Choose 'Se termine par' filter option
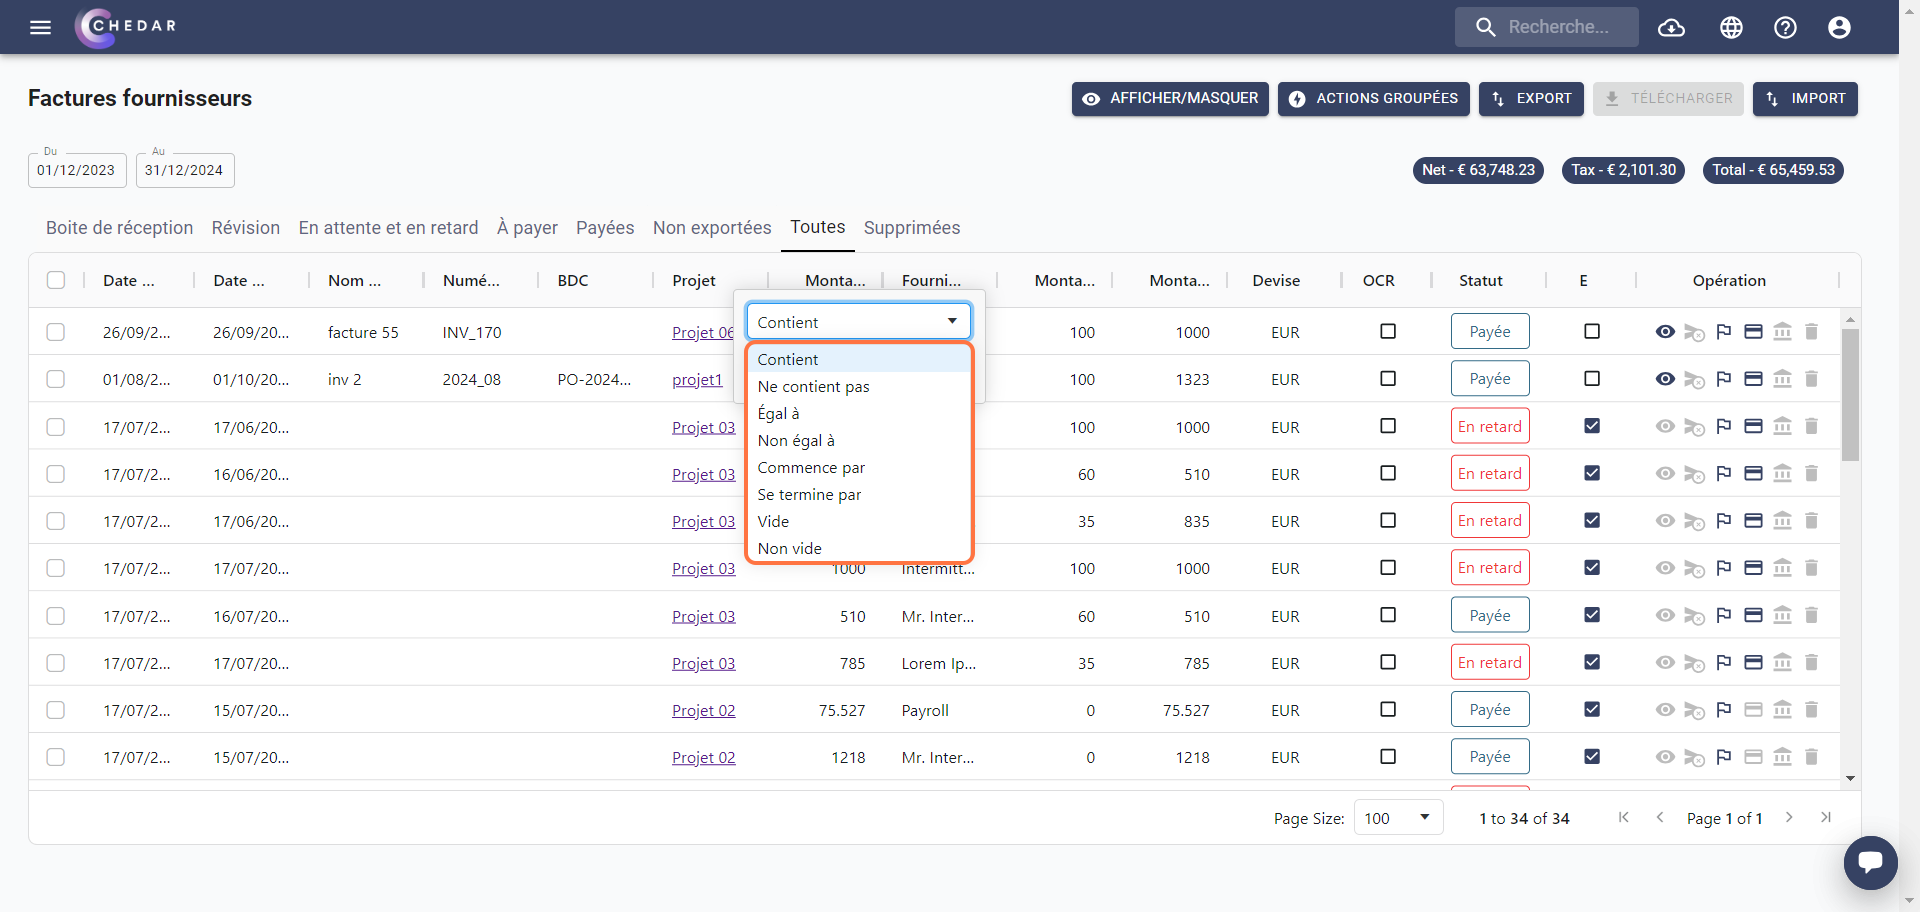The image size is (1920, 912). point(859,494)
